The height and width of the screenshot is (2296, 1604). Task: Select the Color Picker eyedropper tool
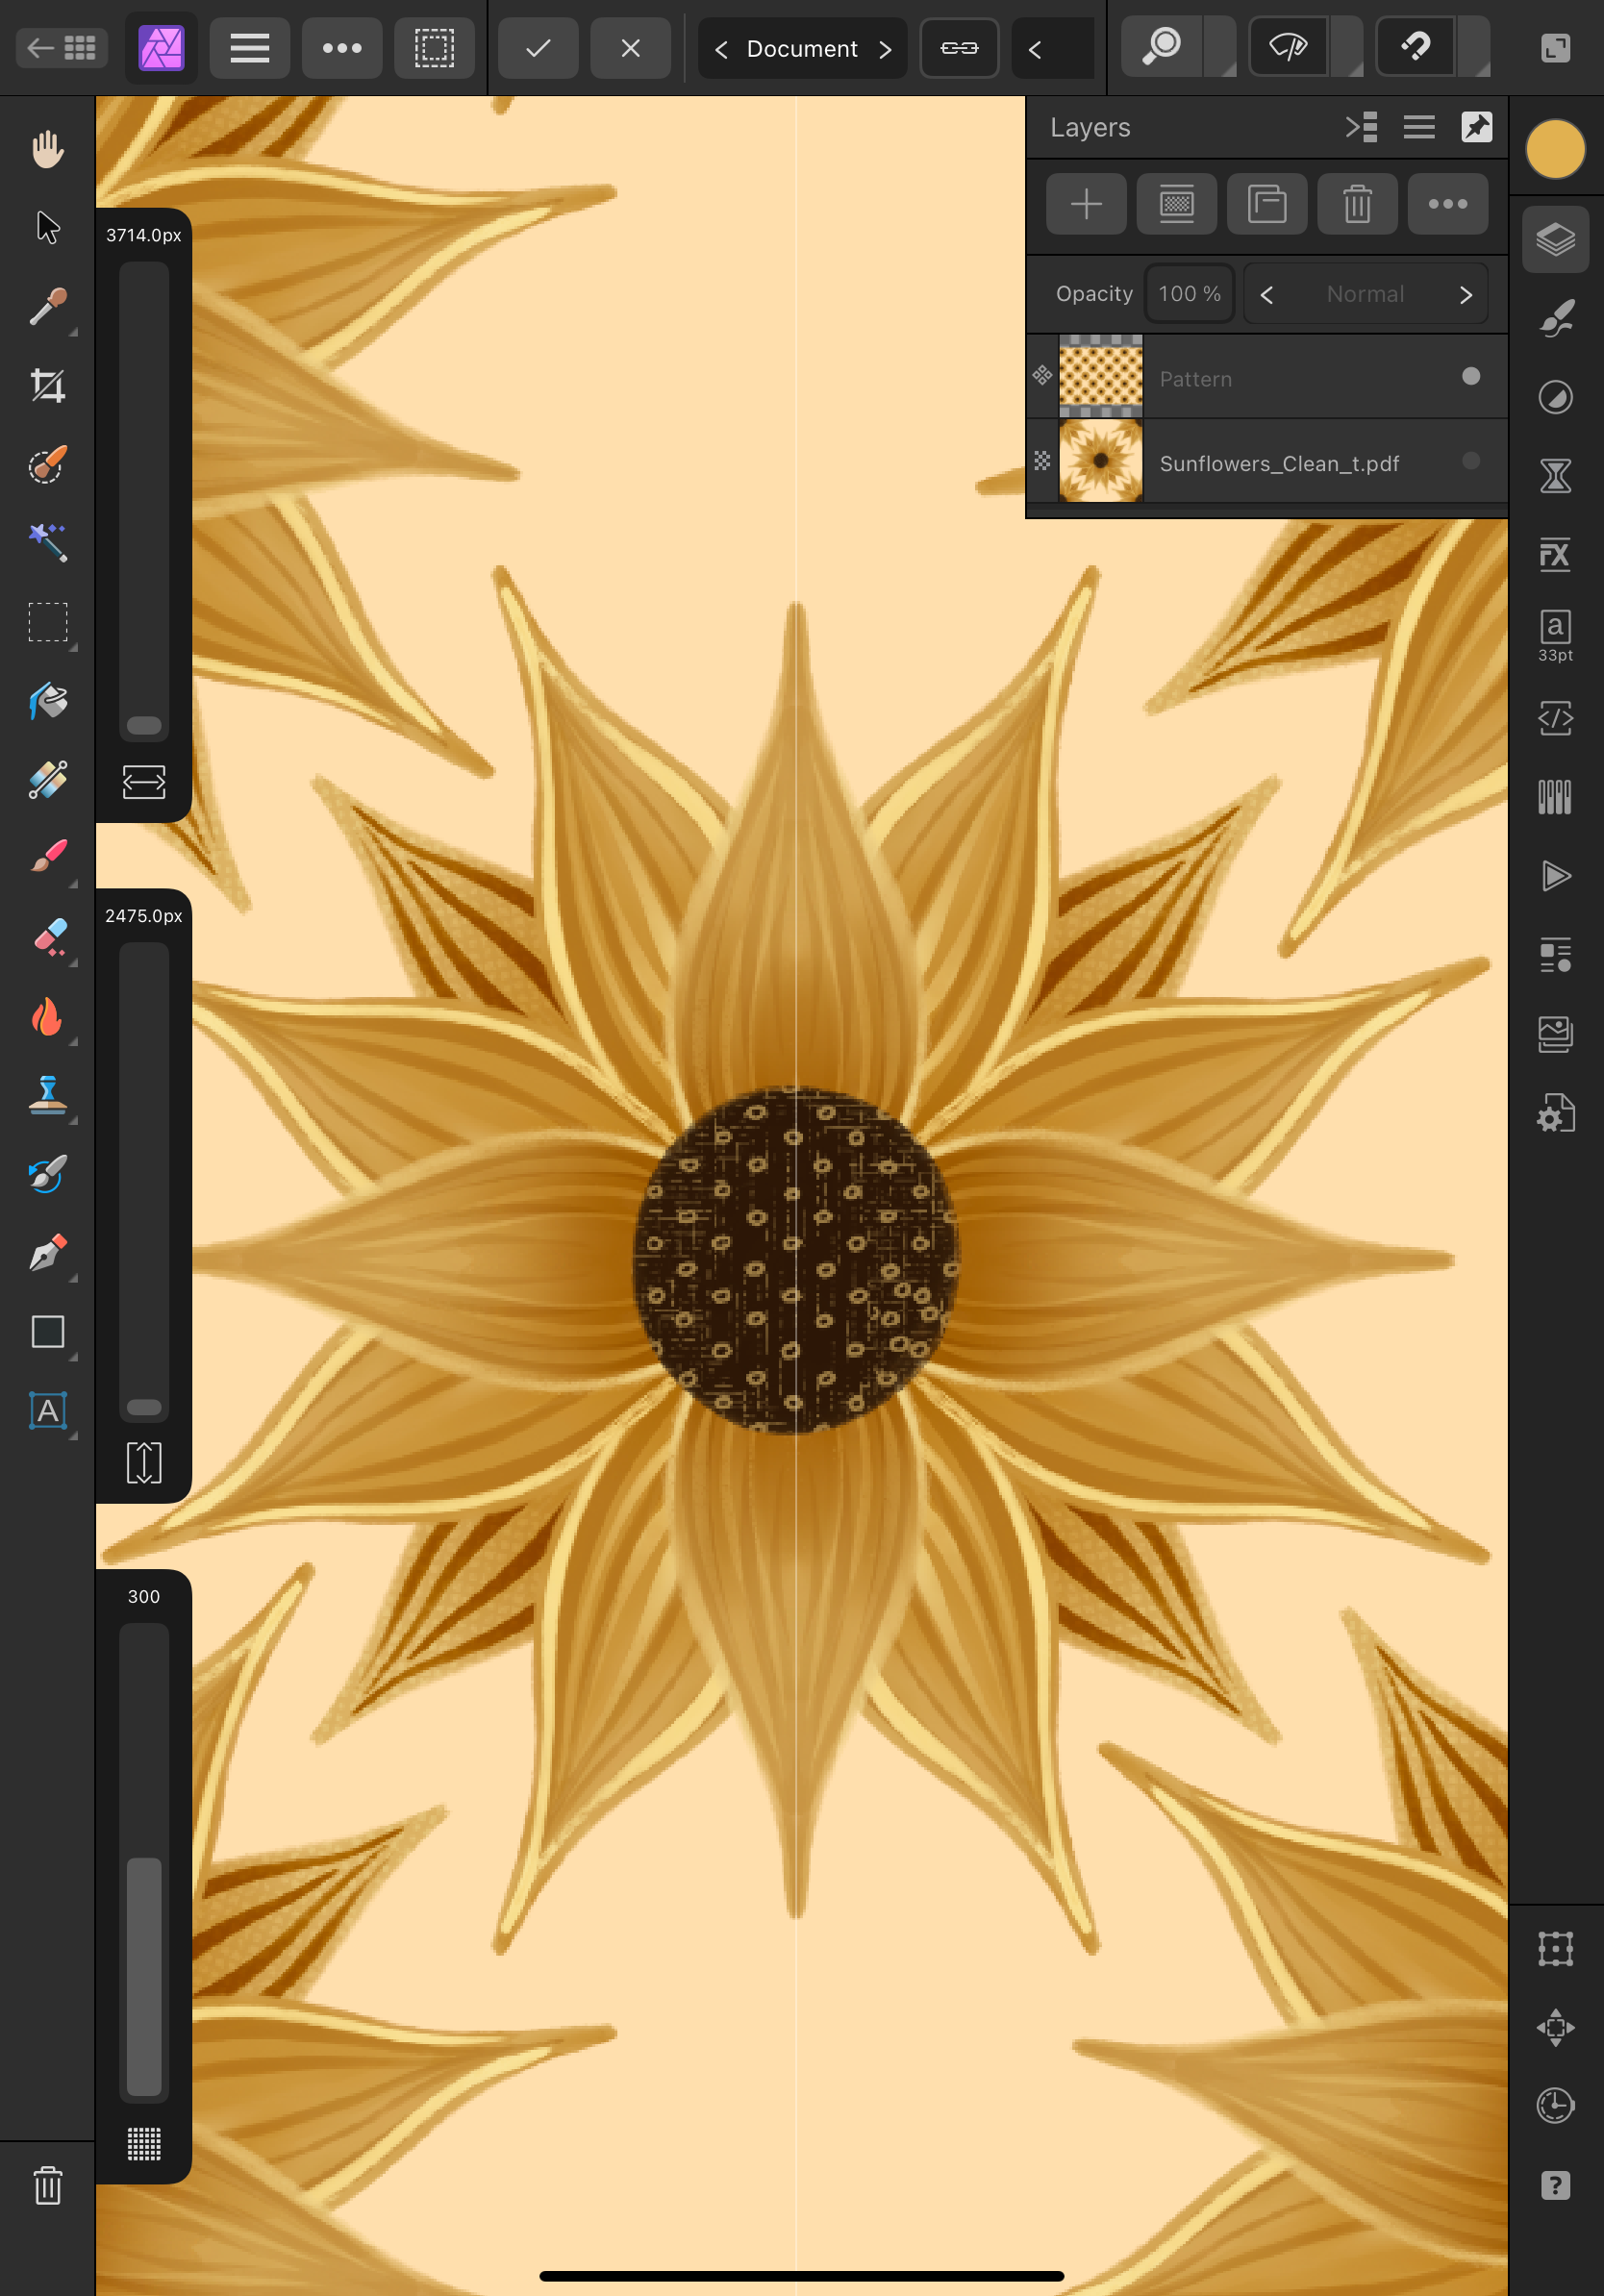click(x=47, y=307)
